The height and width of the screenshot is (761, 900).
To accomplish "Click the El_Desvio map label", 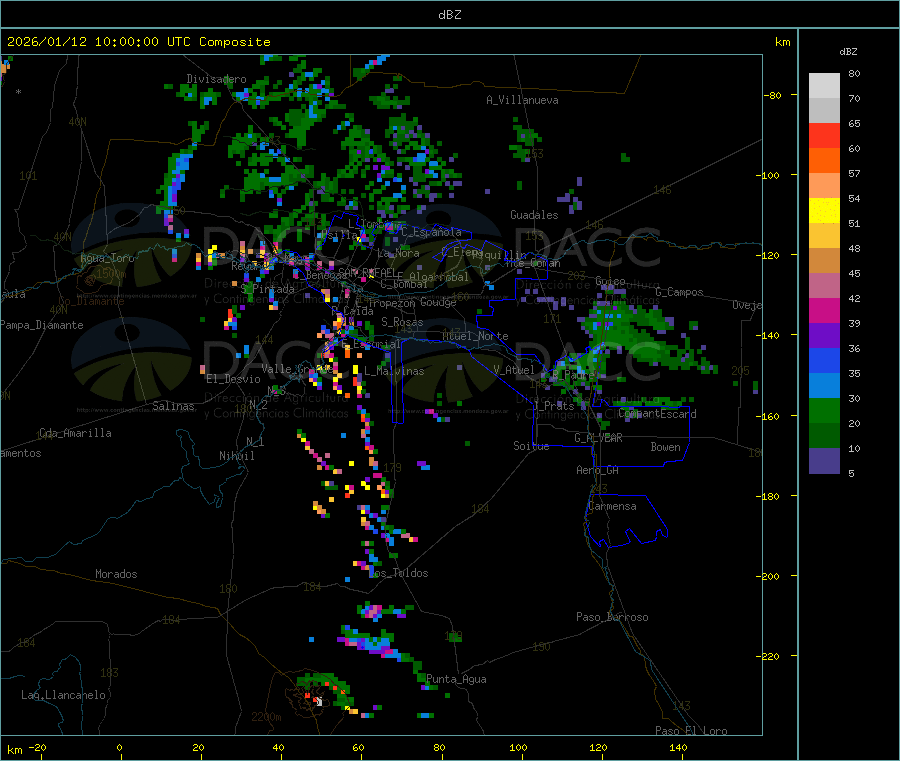I will click(x=234, y=379).
